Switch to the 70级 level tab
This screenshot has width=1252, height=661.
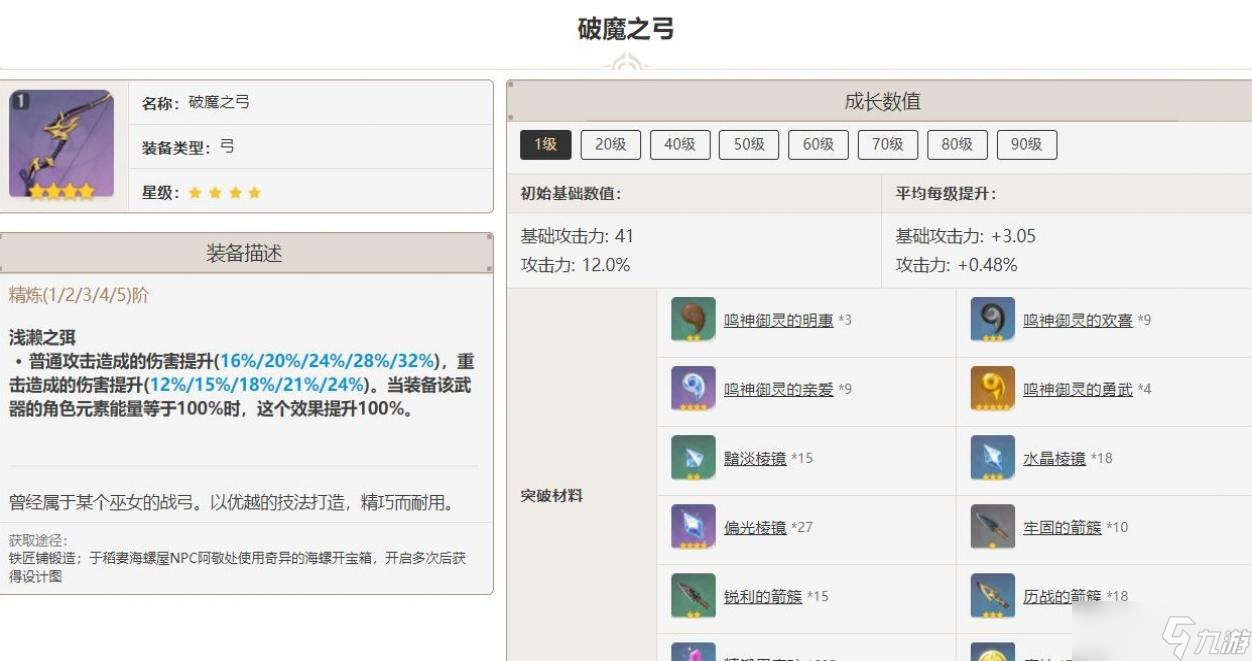tap(888, 144)
